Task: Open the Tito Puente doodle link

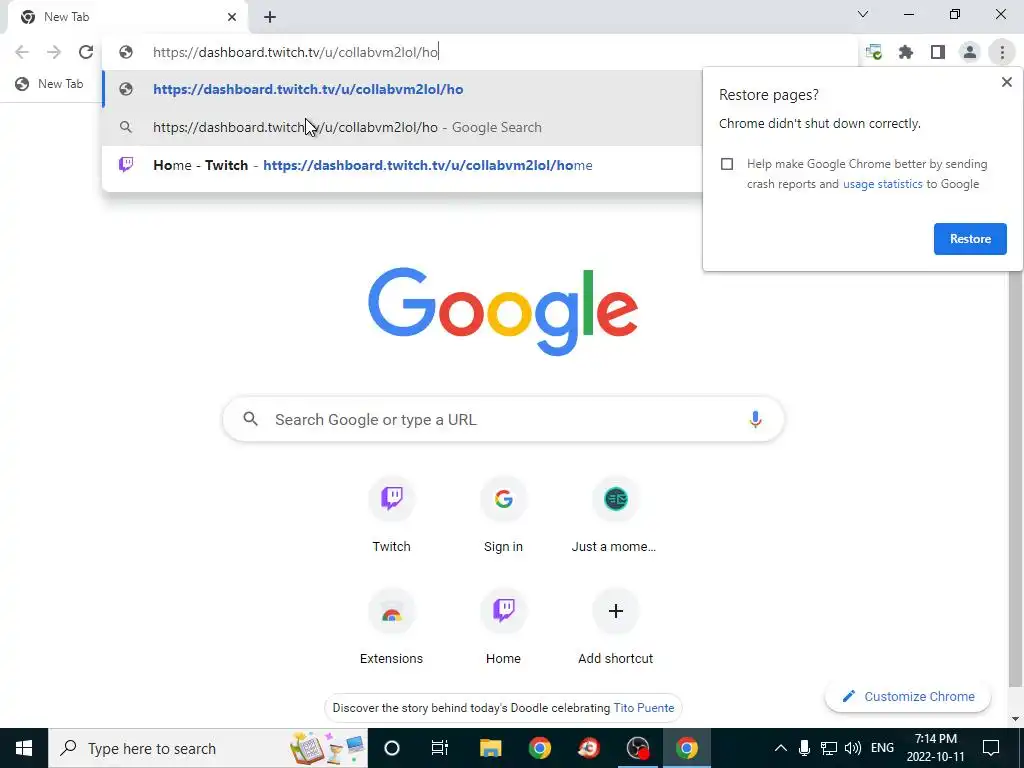Action: click(643, 708)
